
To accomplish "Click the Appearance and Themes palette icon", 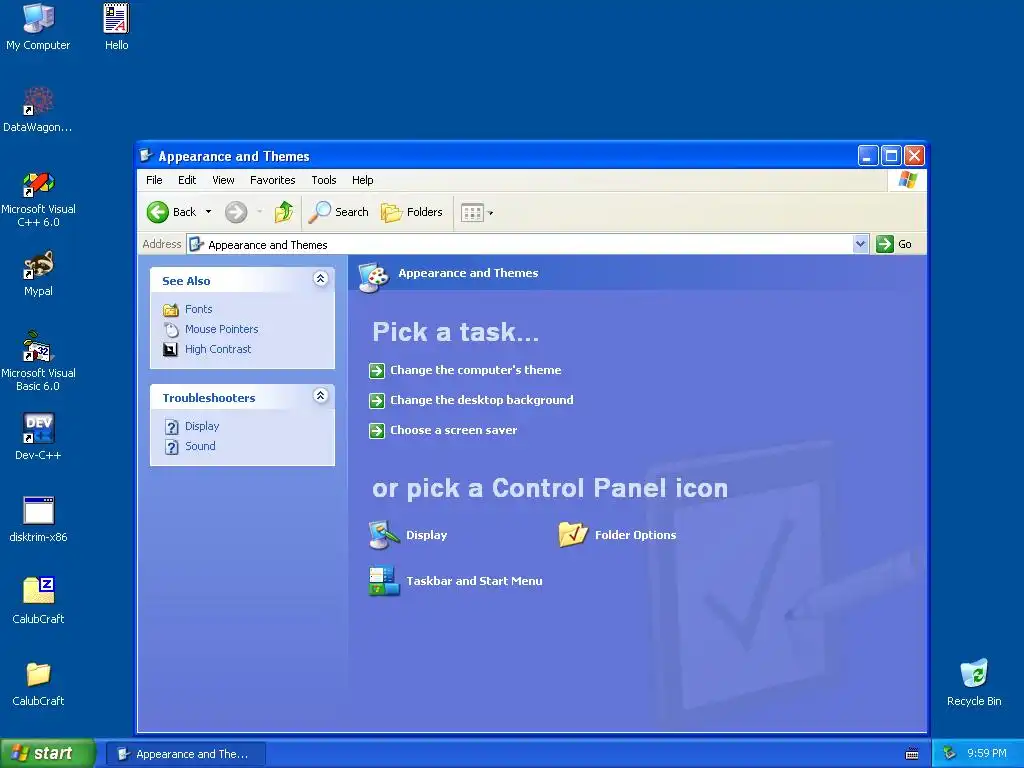I will [374, 277].
